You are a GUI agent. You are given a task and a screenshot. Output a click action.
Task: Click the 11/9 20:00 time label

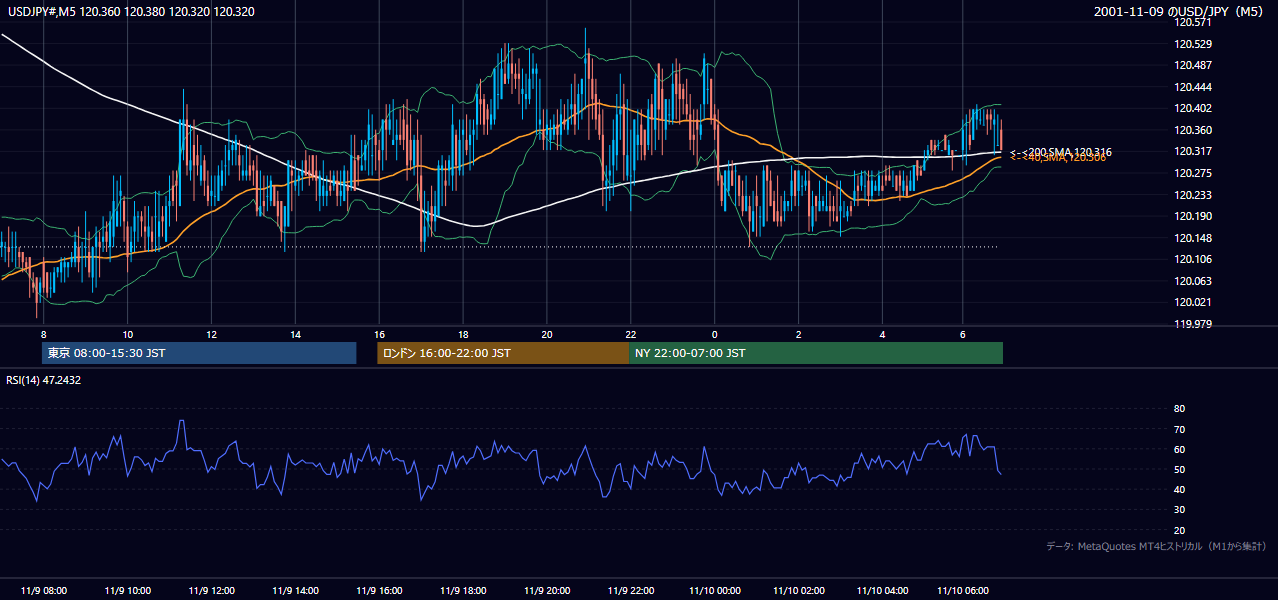point(547,590)
